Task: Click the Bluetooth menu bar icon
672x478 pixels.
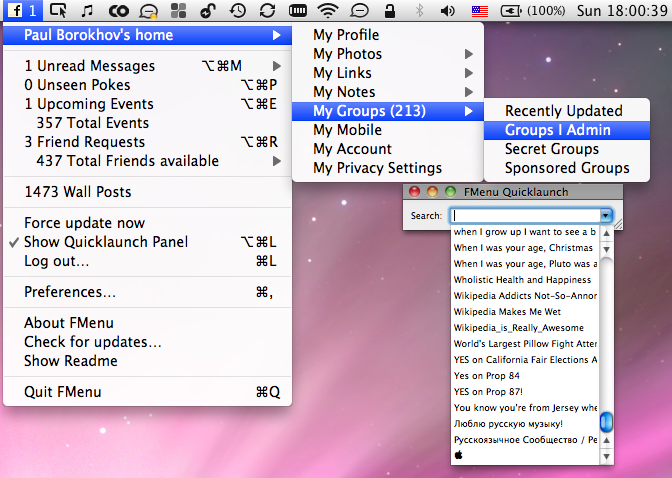Action: [x=420, y=11]
